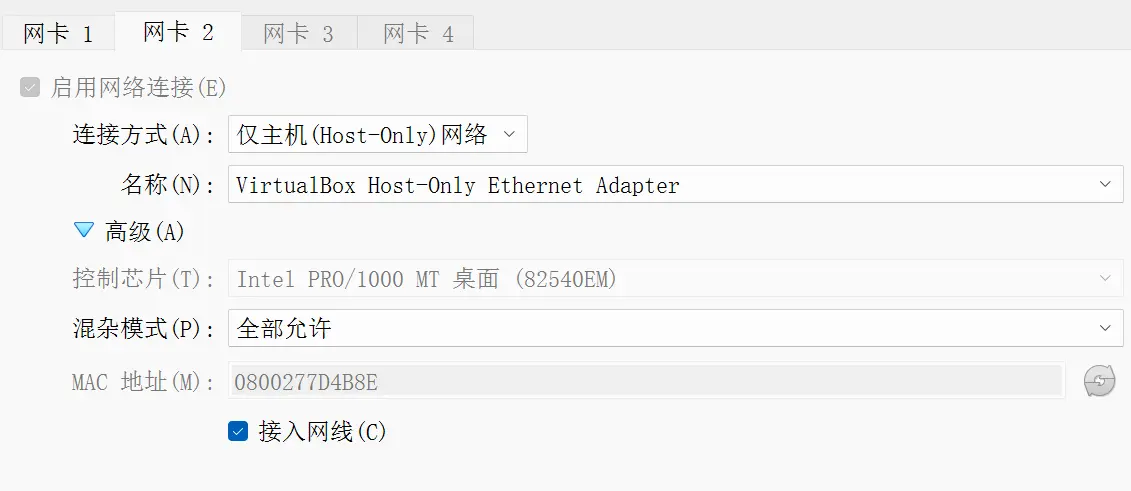Click the 全部允许 text in combo box

tap(283, 329)
